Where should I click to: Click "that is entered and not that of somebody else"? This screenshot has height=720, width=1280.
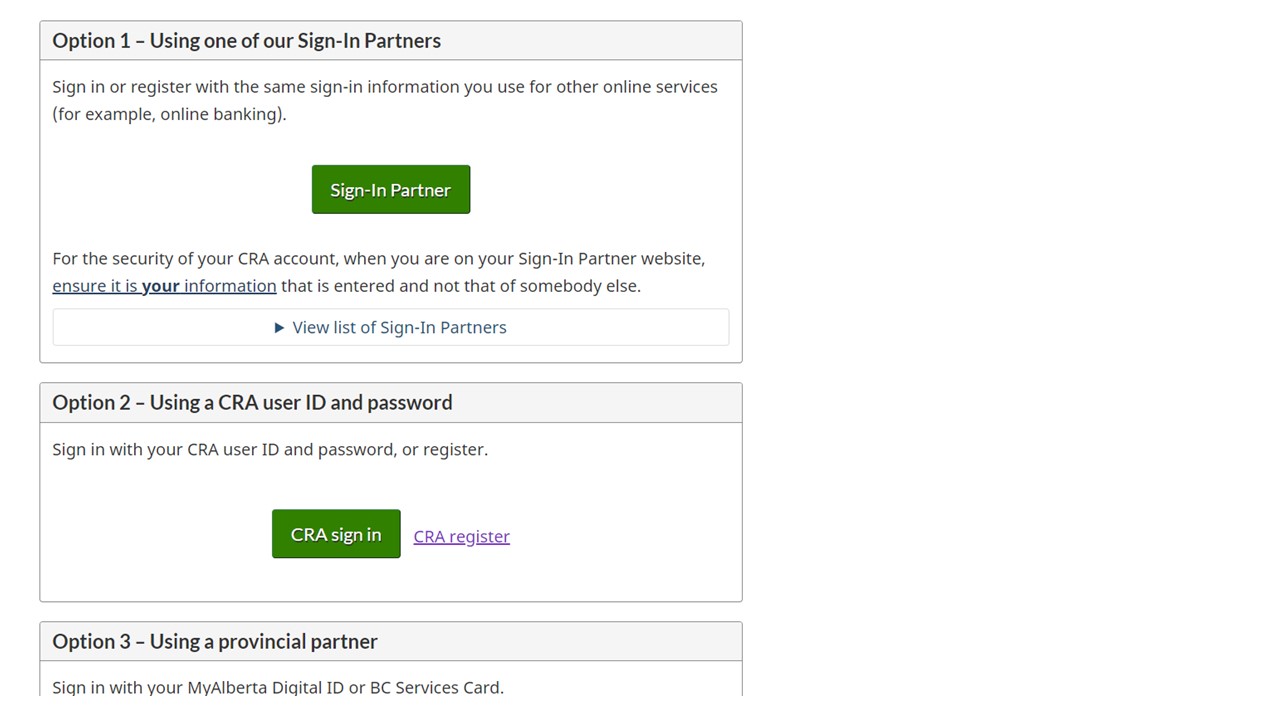point(460,286)
